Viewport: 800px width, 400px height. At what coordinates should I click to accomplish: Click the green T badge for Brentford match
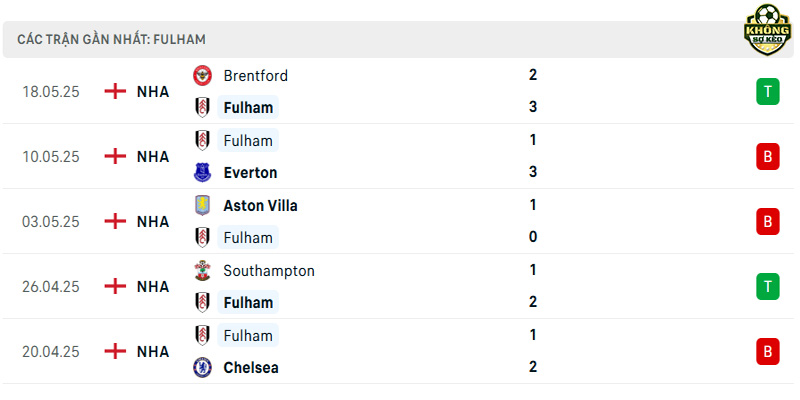pos(767,91)
